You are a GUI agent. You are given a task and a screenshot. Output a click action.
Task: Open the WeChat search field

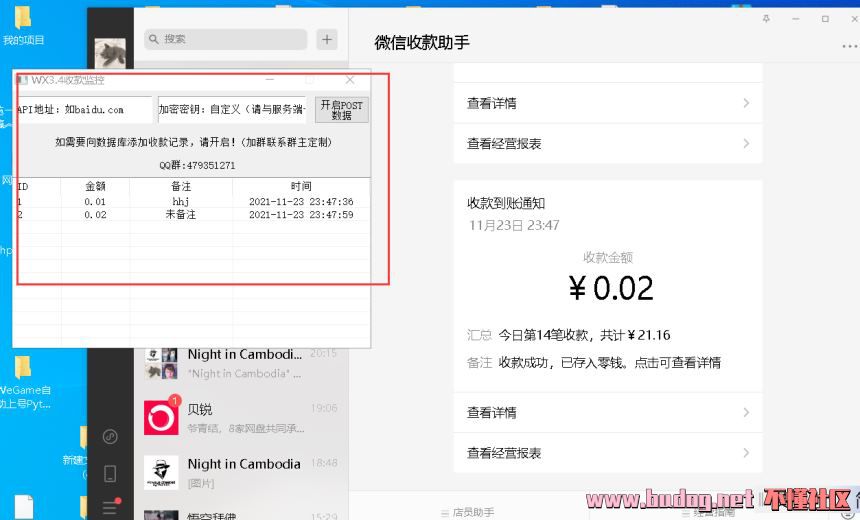225,39
